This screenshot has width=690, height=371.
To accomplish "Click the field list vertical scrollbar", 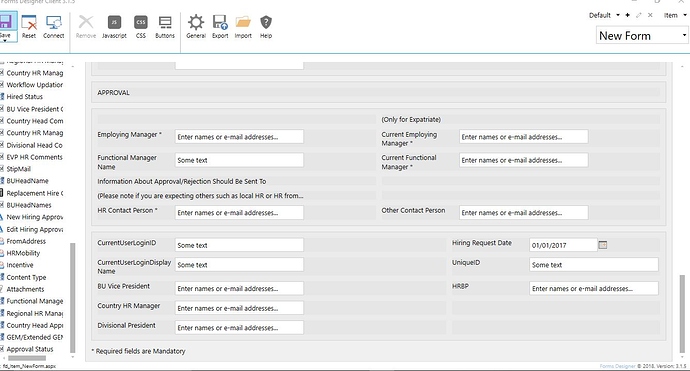I will click(73, 298).
